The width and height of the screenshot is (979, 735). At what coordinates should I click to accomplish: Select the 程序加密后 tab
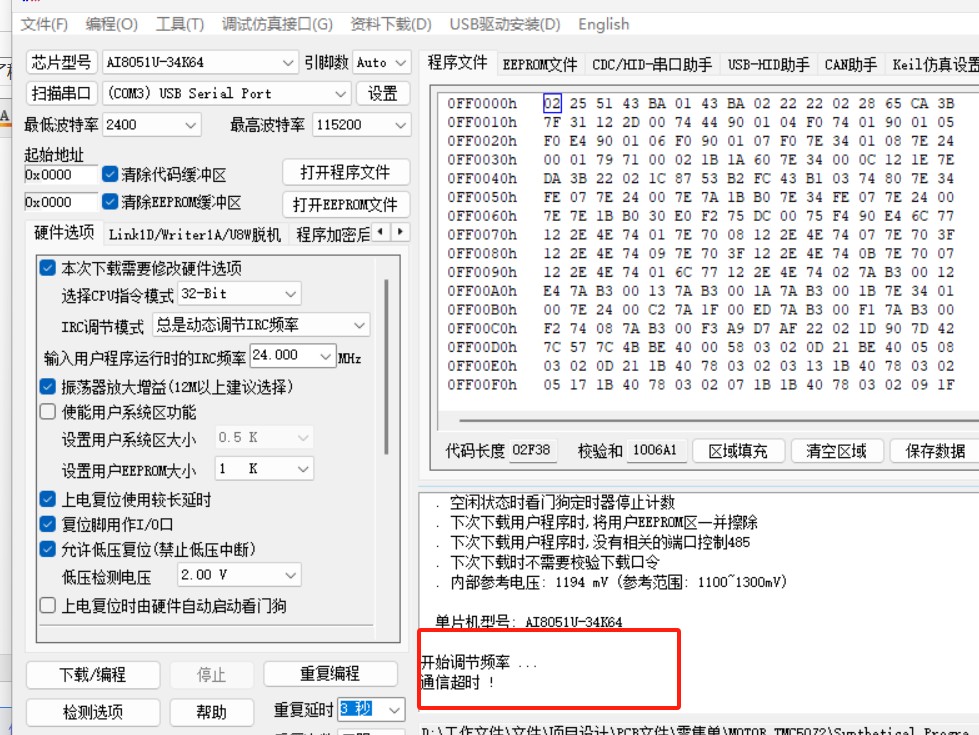point(333,235)
